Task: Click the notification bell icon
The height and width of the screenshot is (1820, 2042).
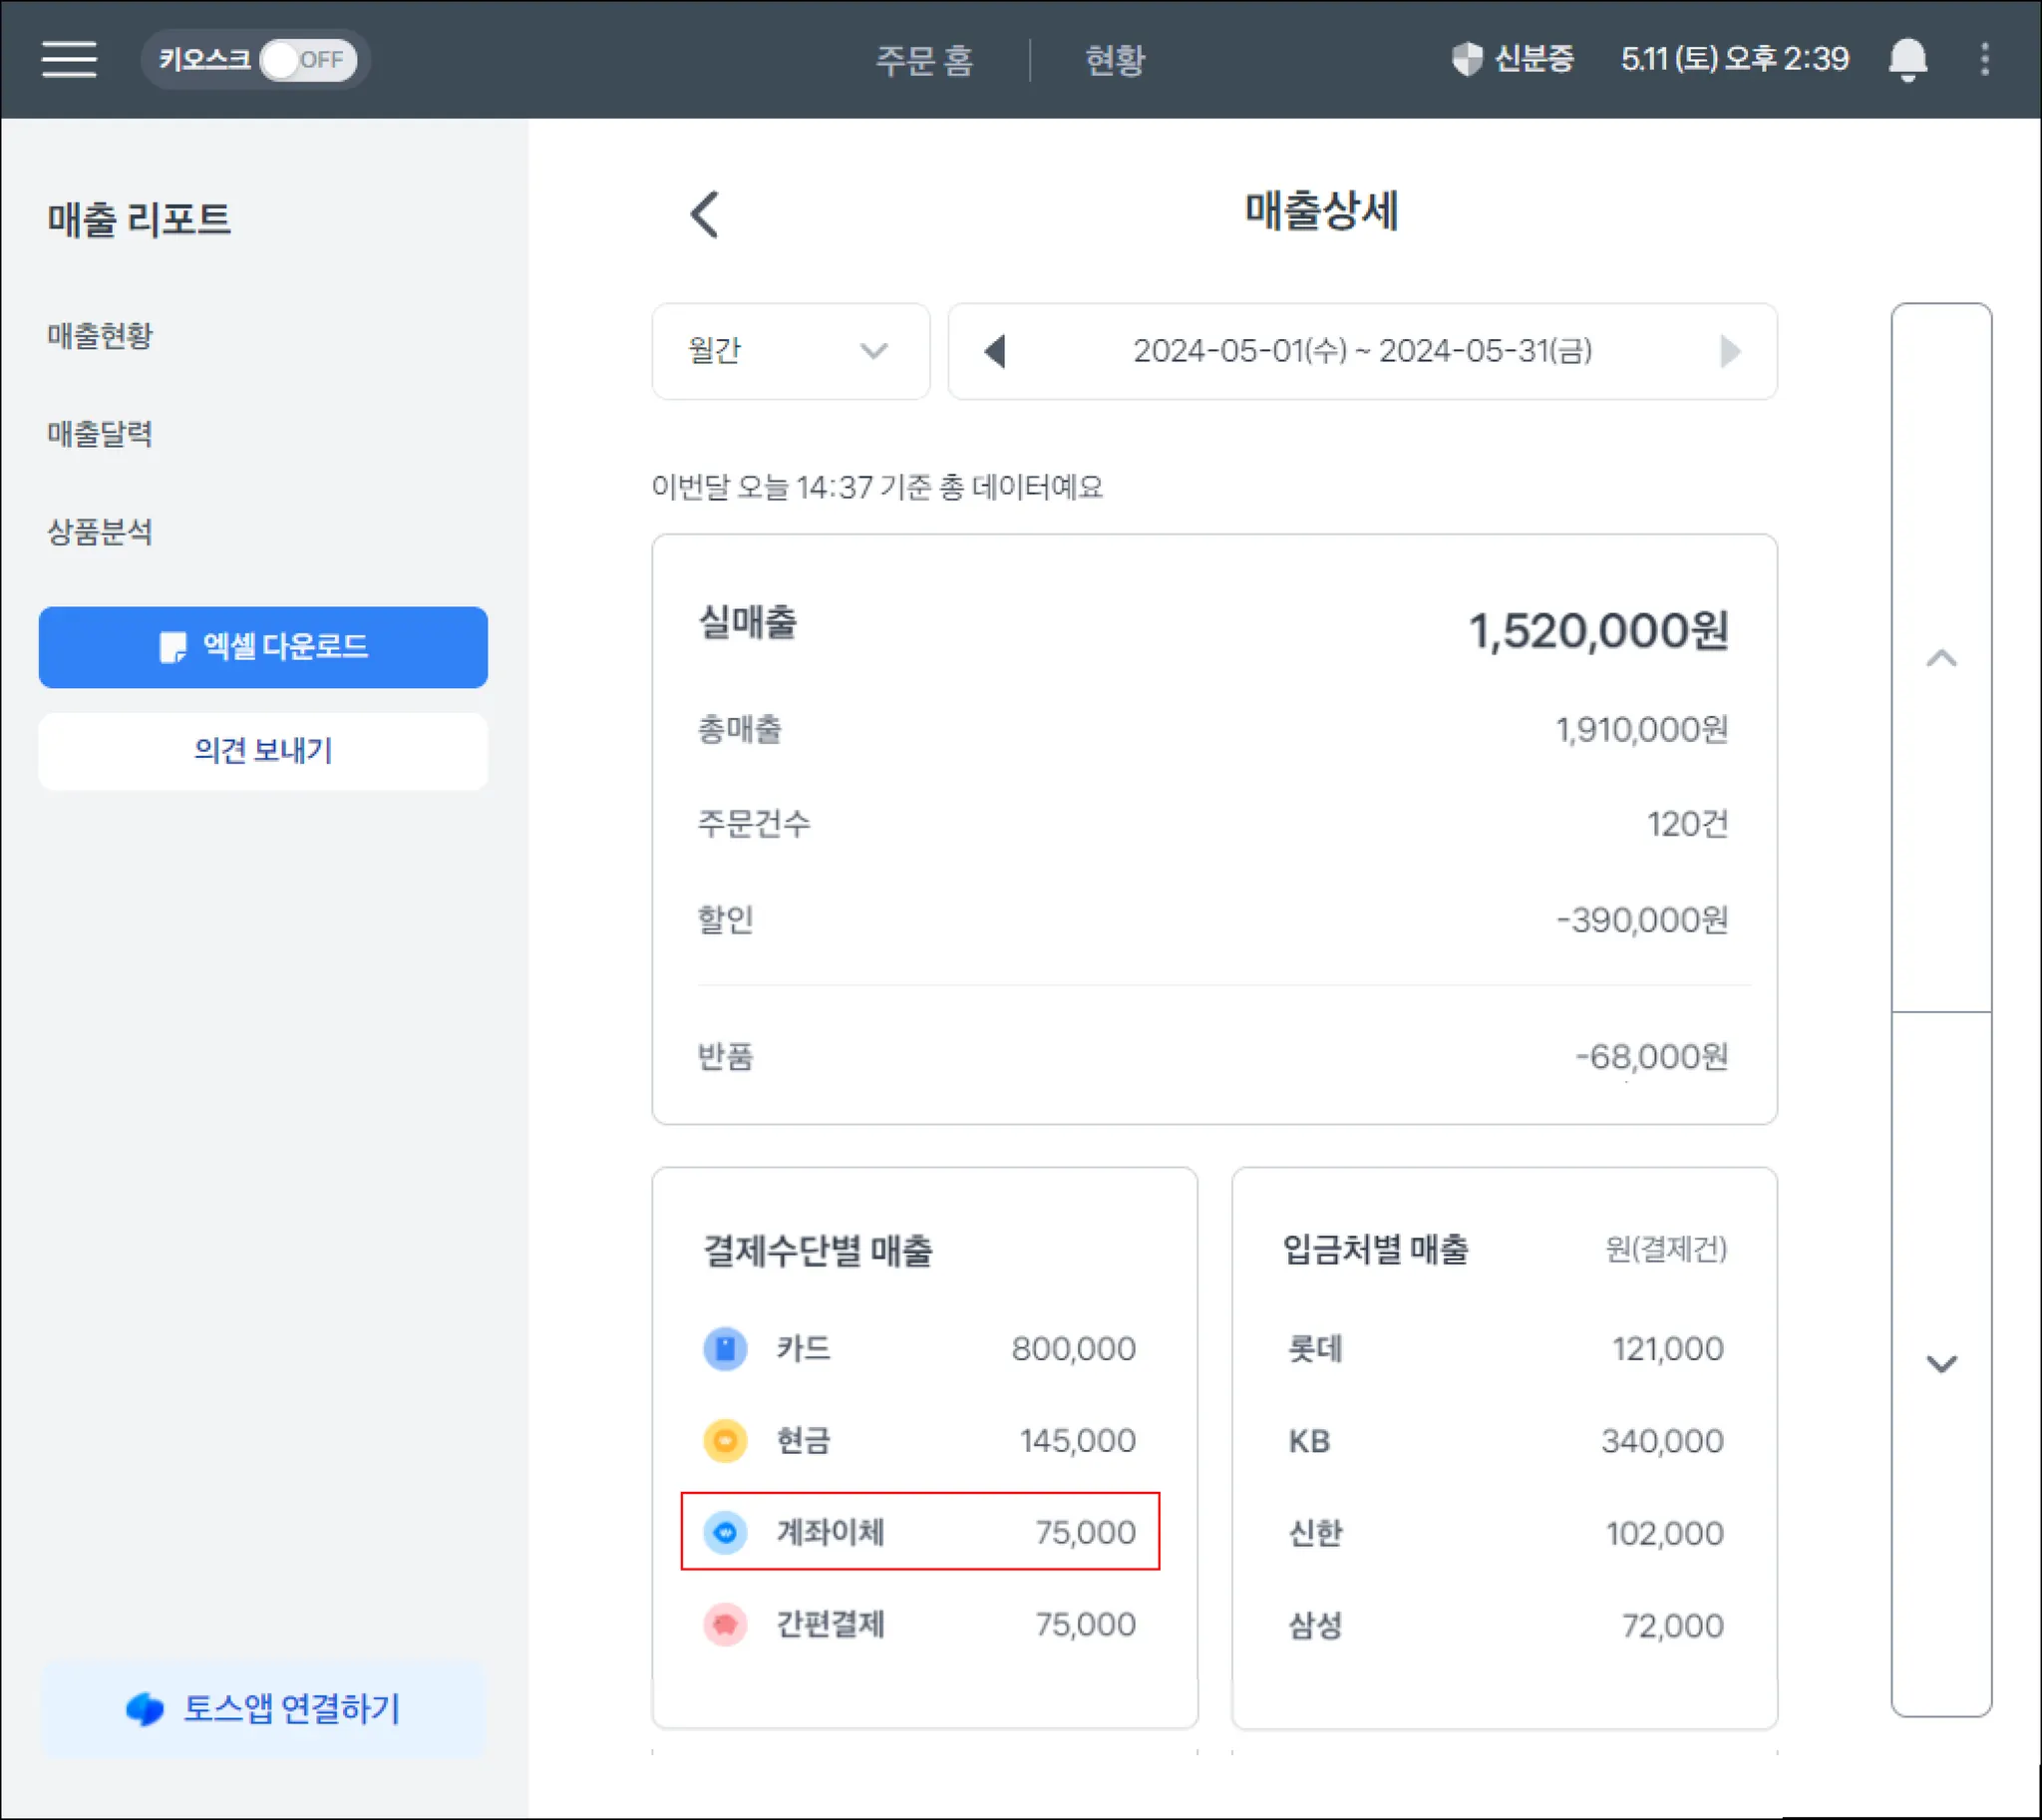Action: pos(1907,59)
